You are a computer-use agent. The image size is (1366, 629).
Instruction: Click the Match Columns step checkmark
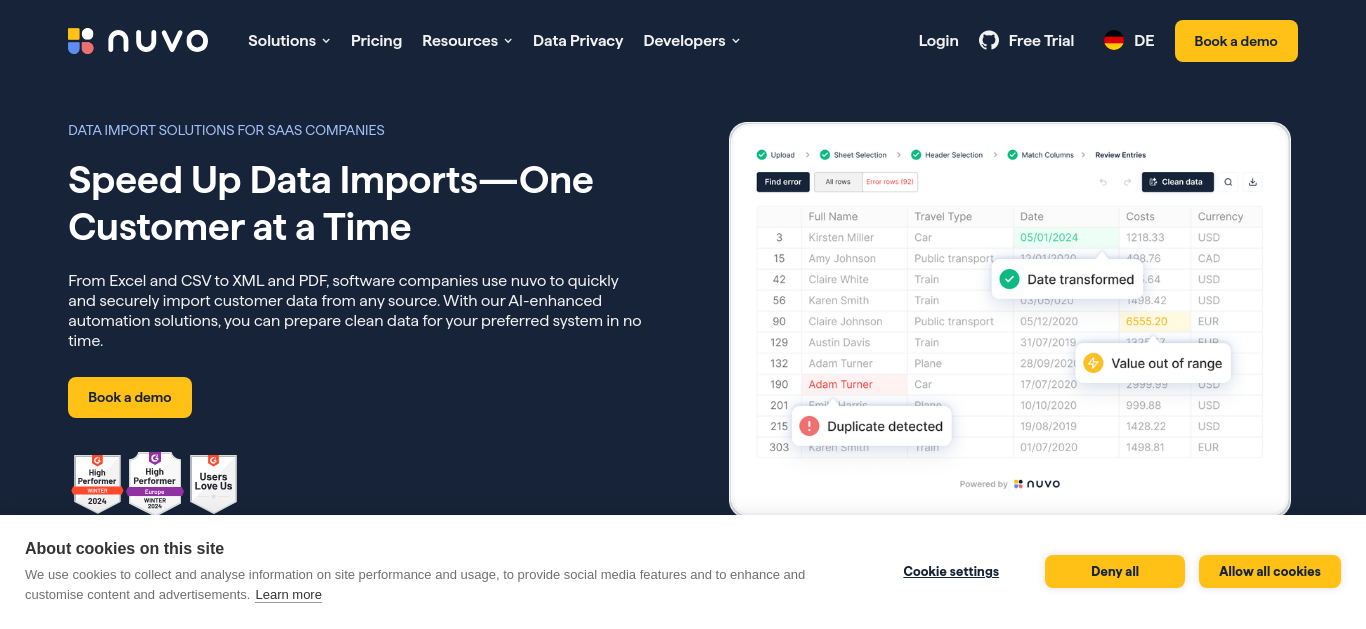coord(1012,155)
